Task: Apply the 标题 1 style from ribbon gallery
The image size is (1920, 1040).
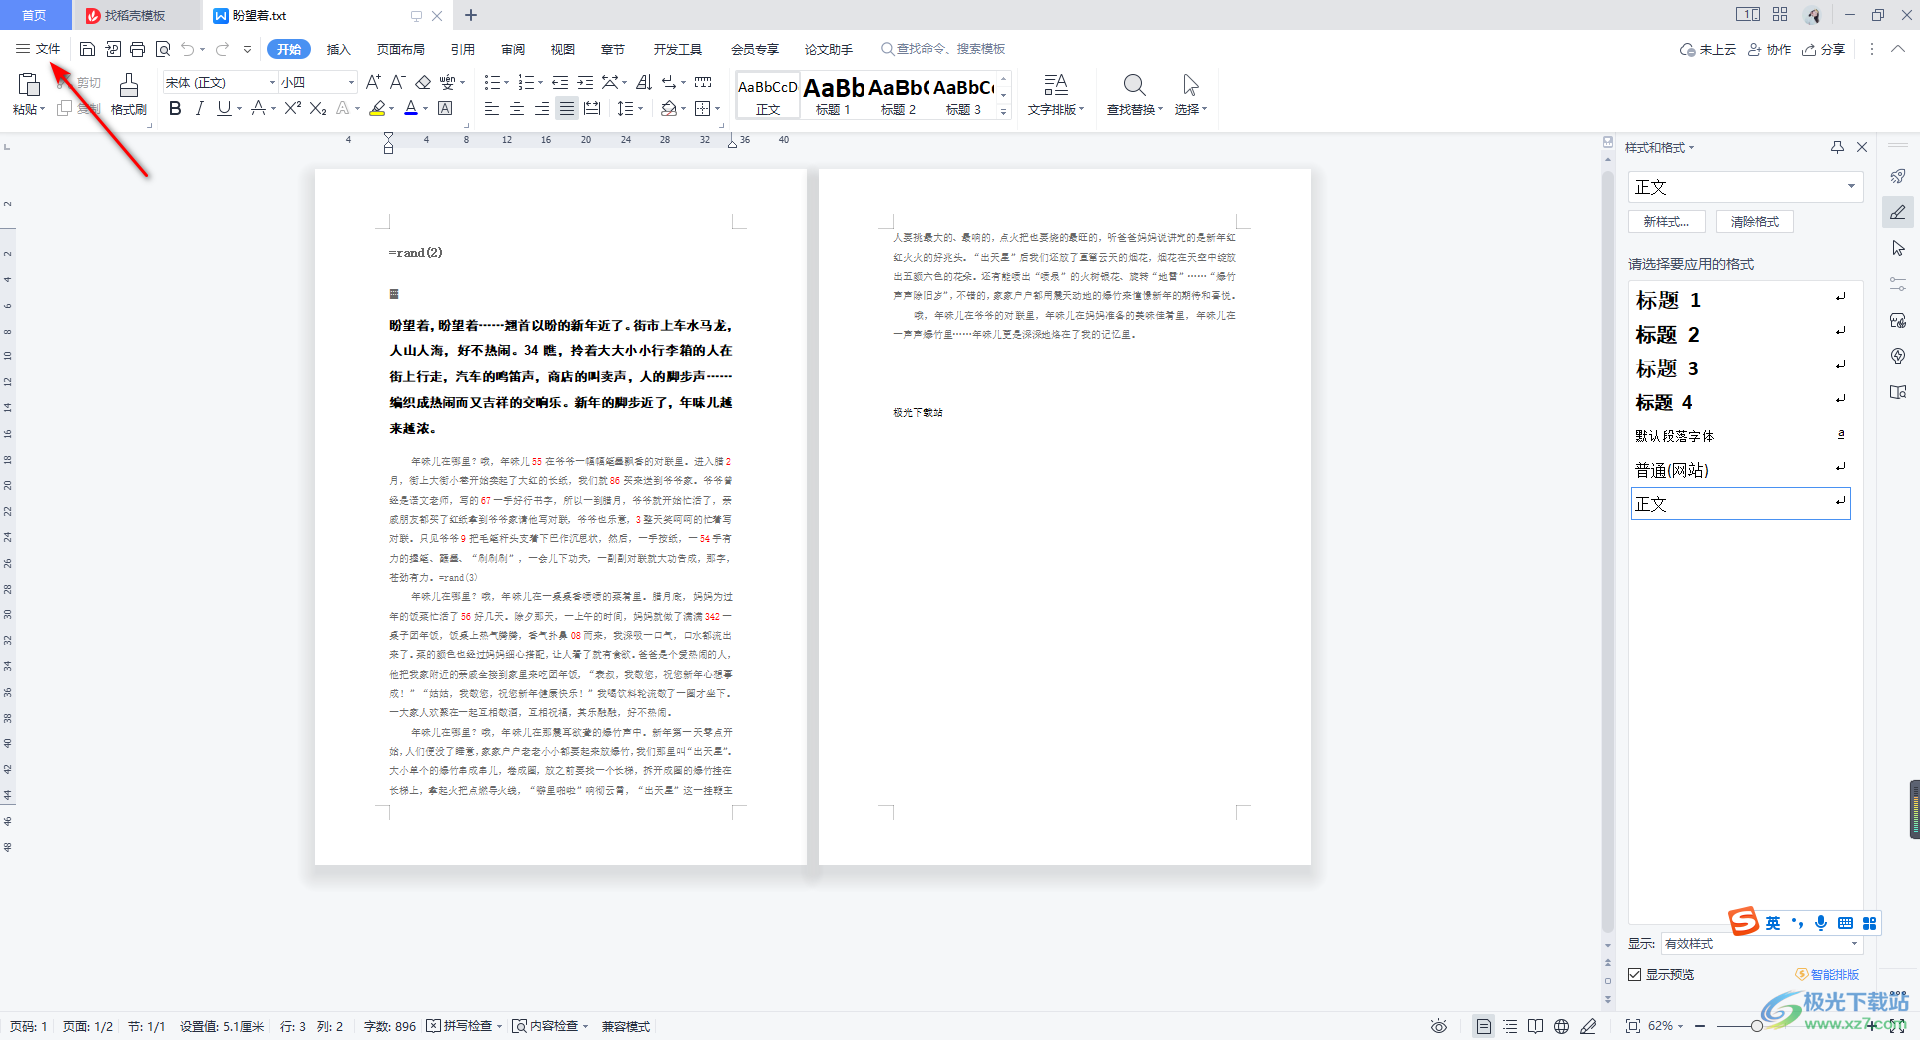Action: 833,95
